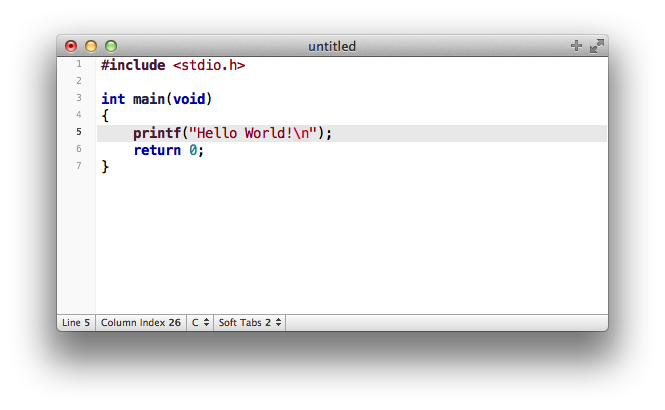Zoom the window with green button
Screen dimensions: 665x410
tap(111, 46)
